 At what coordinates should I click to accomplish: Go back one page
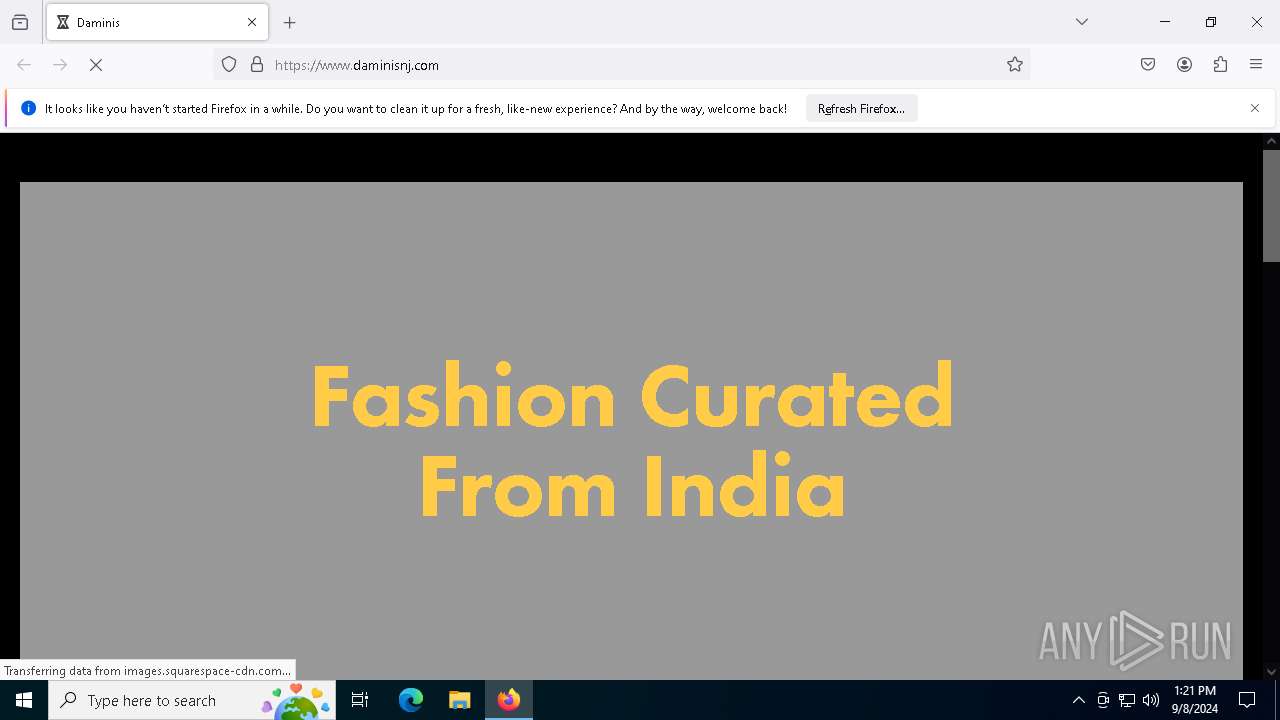click(x=24, y=65)
